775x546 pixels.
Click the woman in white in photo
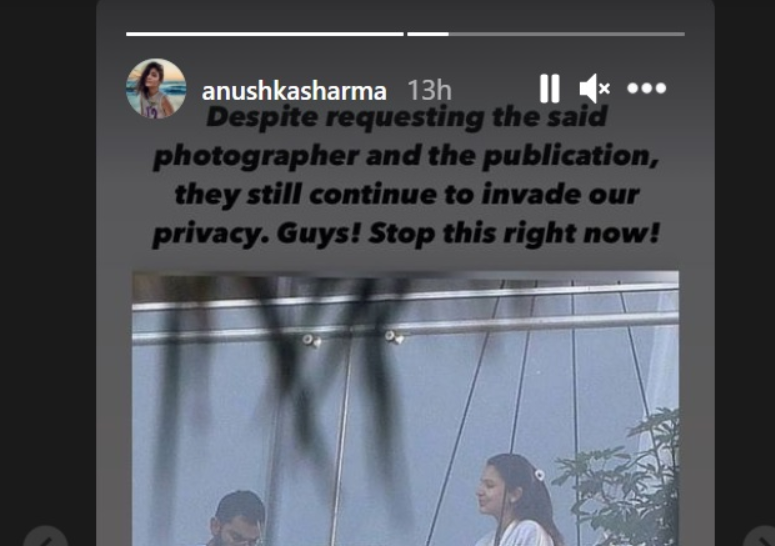(517, 500)
